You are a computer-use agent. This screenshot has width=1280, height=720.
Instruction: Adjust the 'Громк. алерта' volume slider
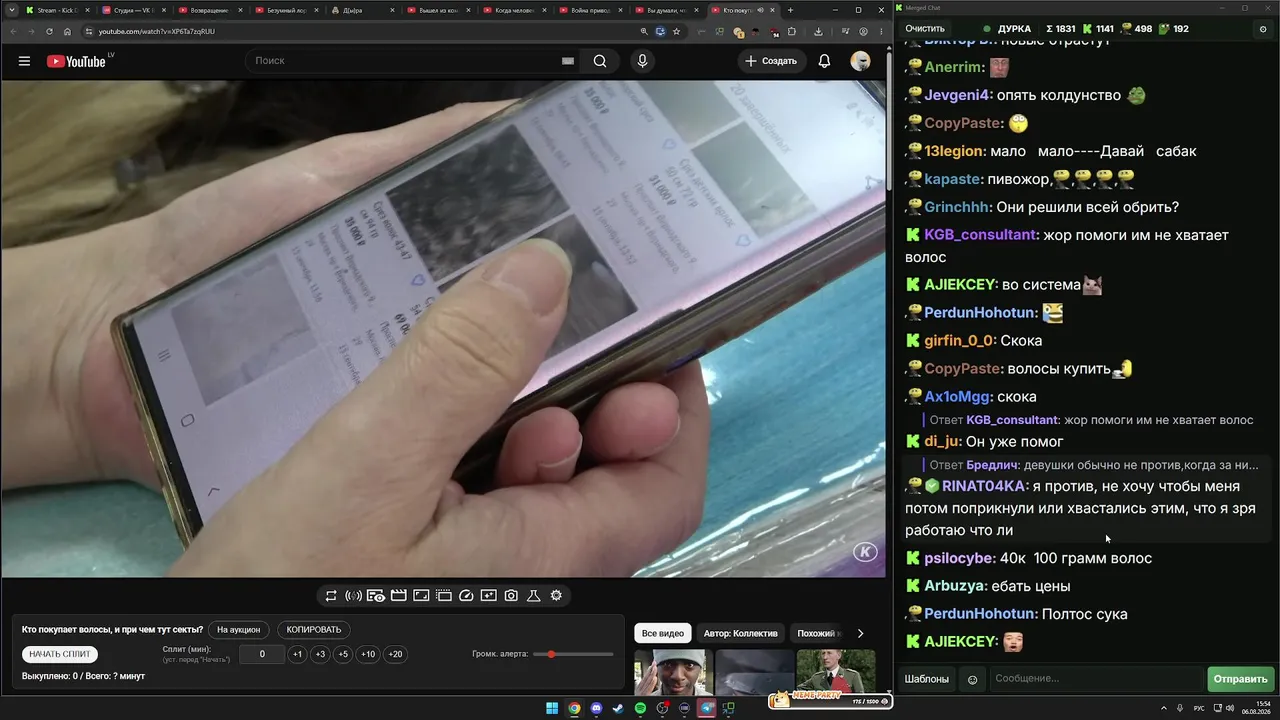574,654
